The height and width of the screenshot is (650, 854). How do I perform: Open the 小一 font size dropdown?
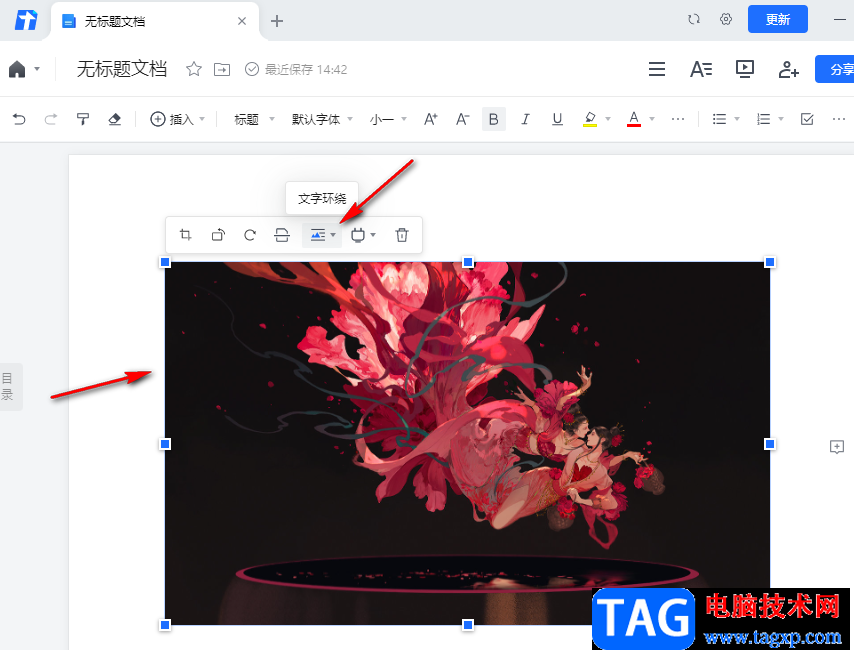(388, 119)
